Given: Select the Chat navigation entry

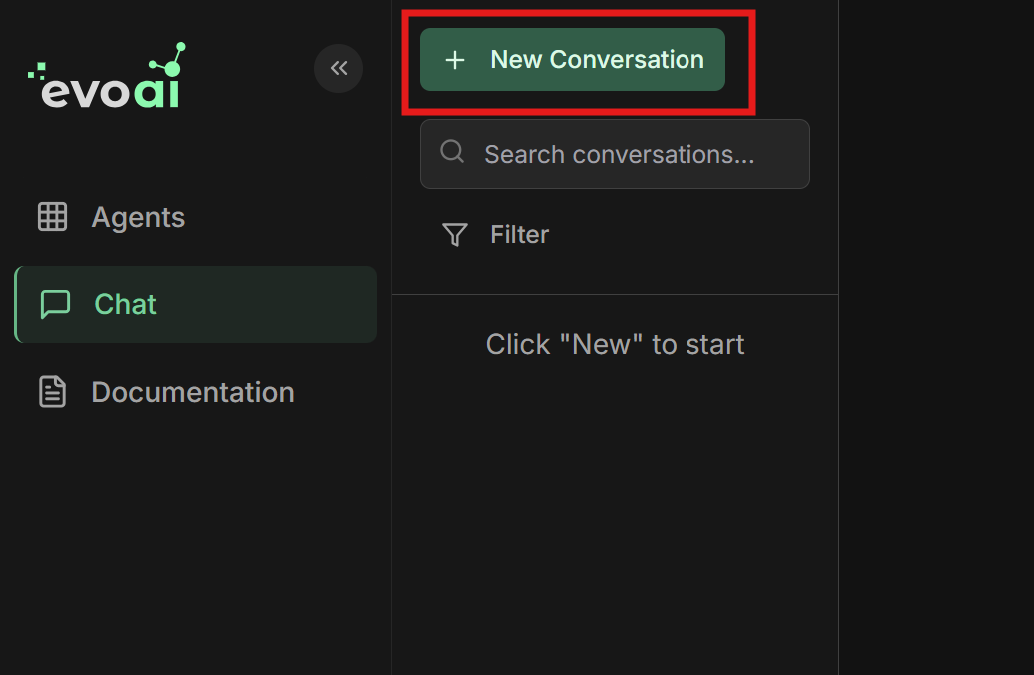Looking at the screenshot, I should (124, 304).
